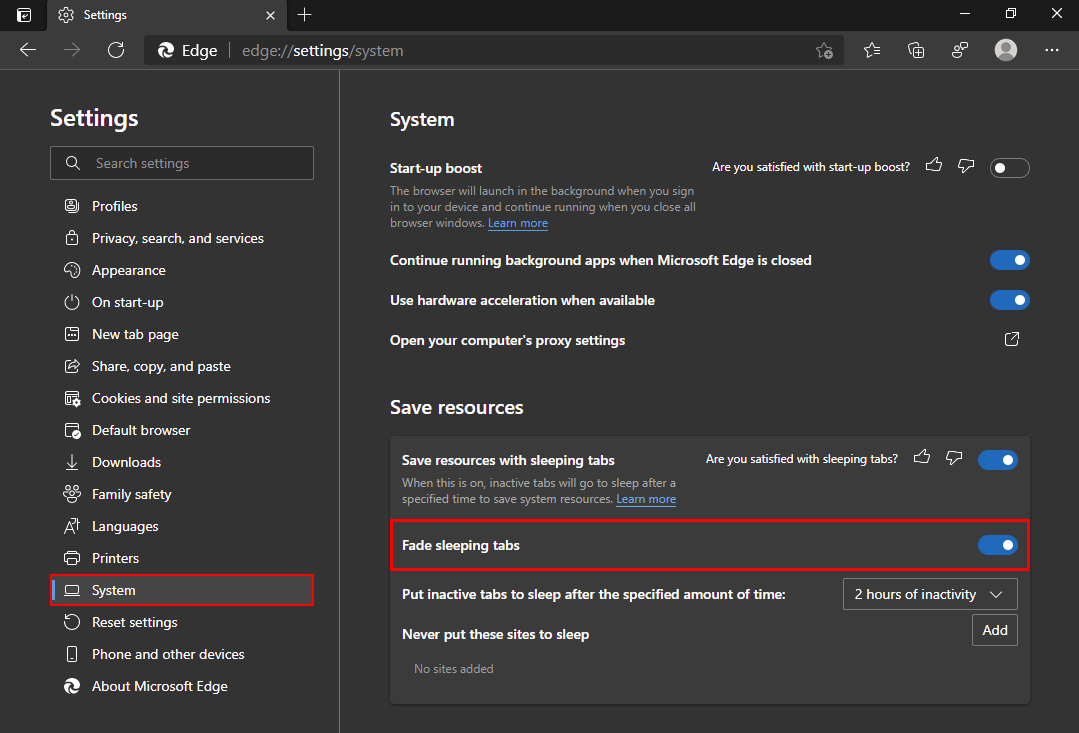Click Open your computer's proxy settings
This screenshot has width=1079, height=733.
(x=507, y=340)
